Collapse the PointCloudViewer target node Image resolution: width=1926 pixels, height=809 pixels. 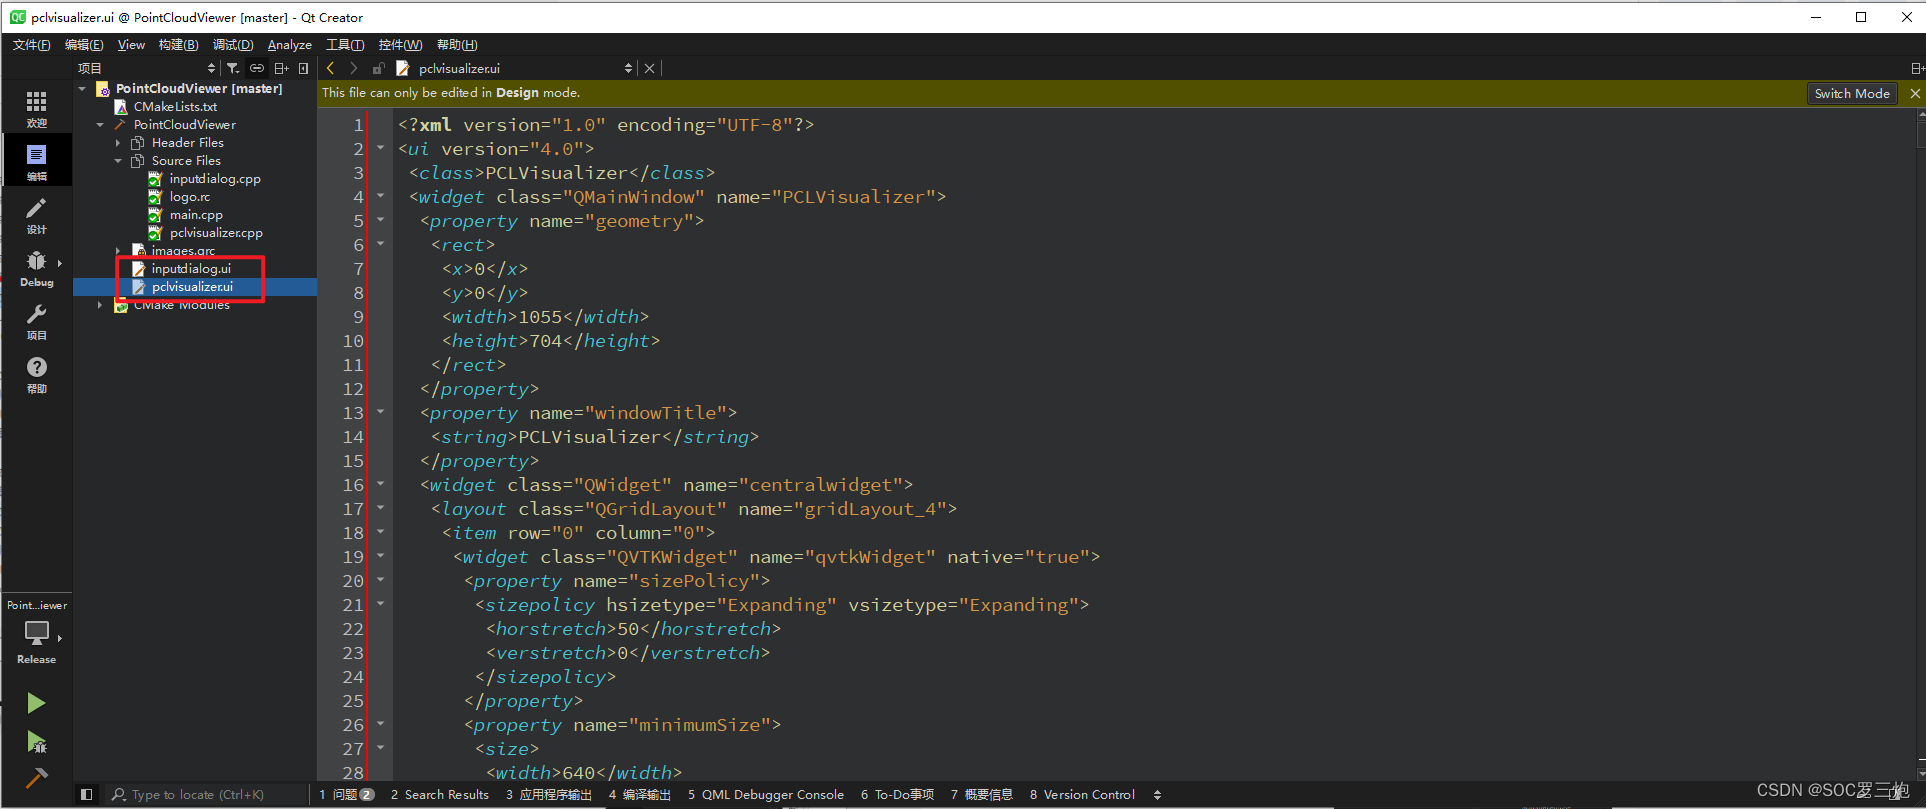[x=100, y=125]
